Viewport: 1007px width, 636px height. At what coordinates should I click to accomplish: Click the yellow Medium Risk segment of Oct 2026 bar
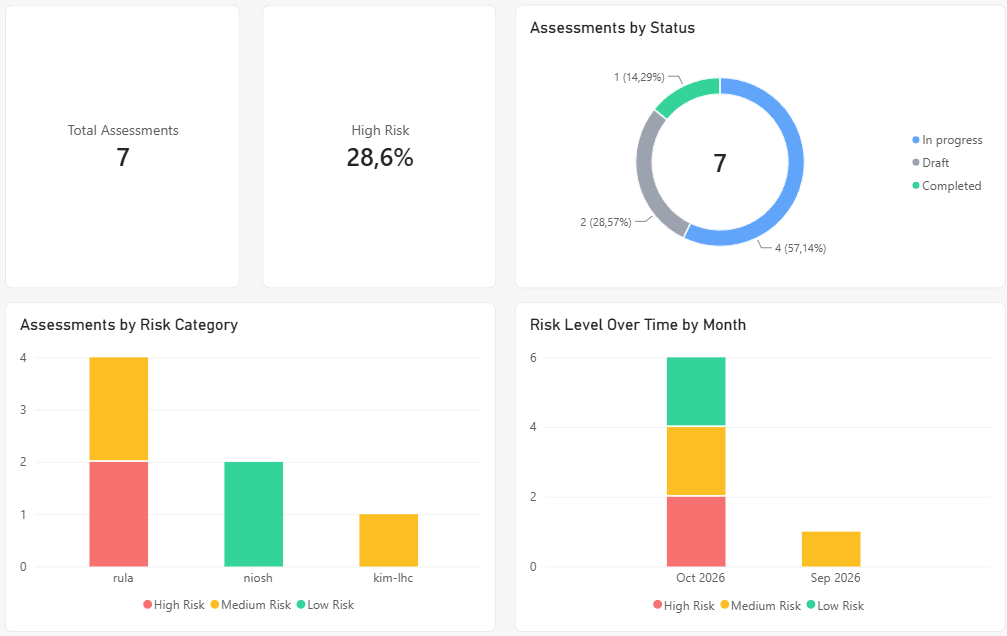coord(696,461)
